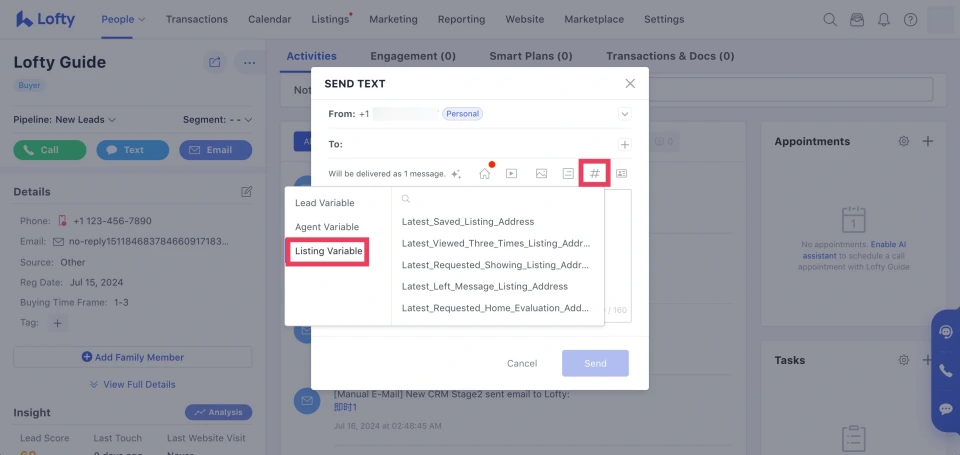Open the Pipeline New Leads dropdown

click(x=65, y=120)
